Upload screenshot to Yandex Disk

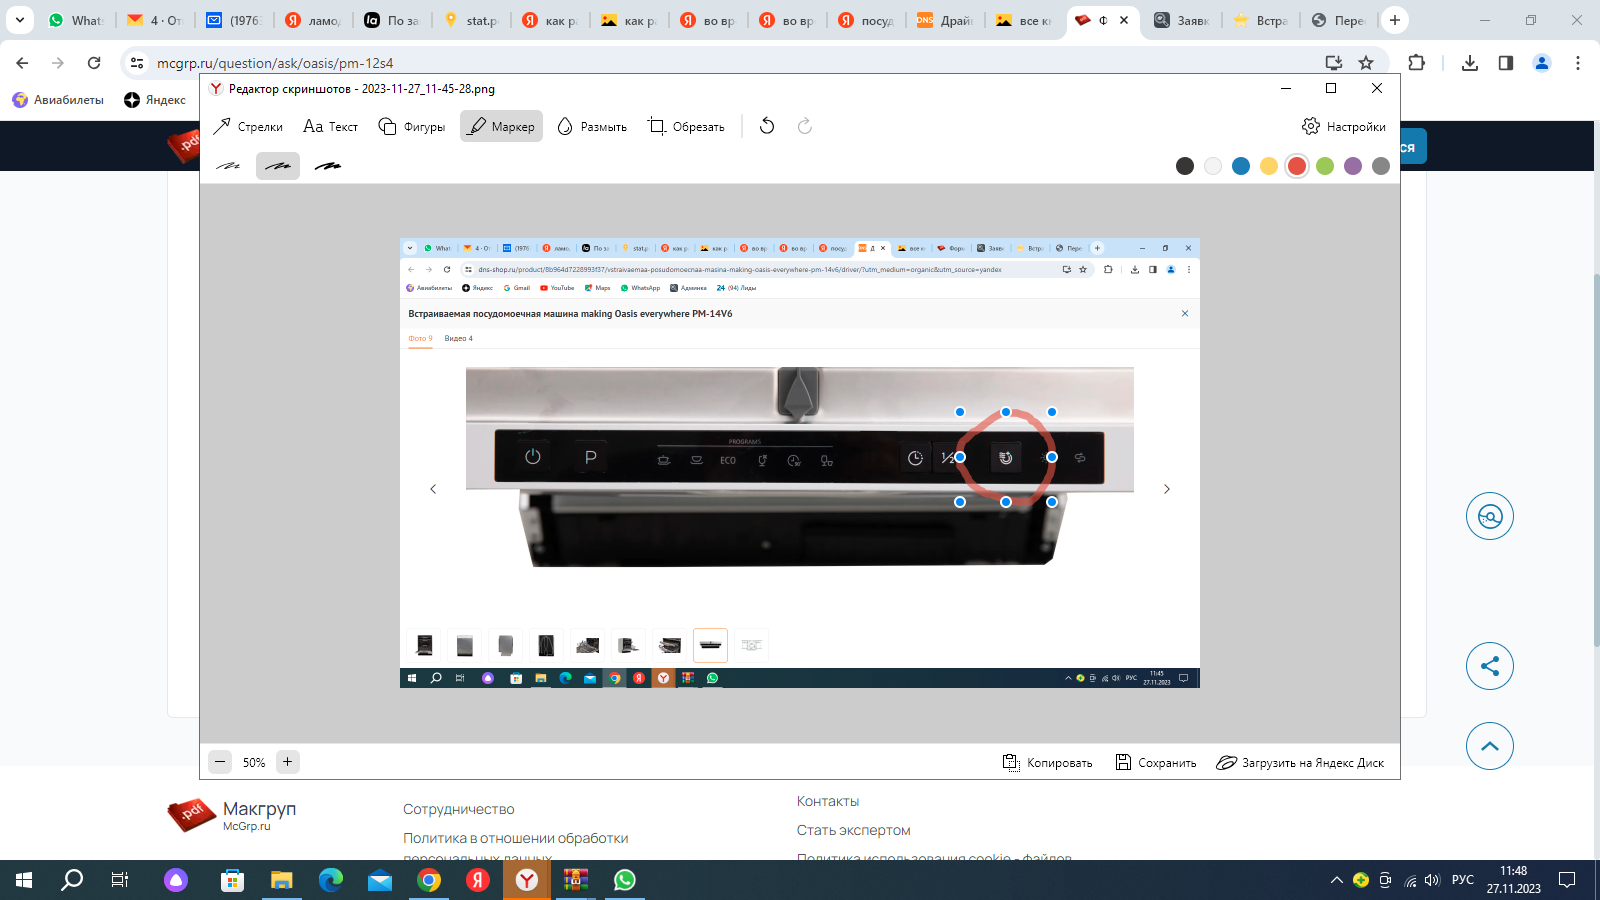1300,762
